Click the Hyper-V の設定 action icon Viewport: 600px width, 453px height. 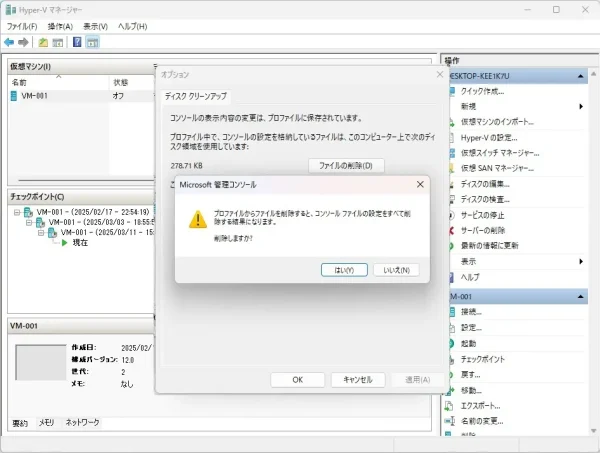coord(452,138)
